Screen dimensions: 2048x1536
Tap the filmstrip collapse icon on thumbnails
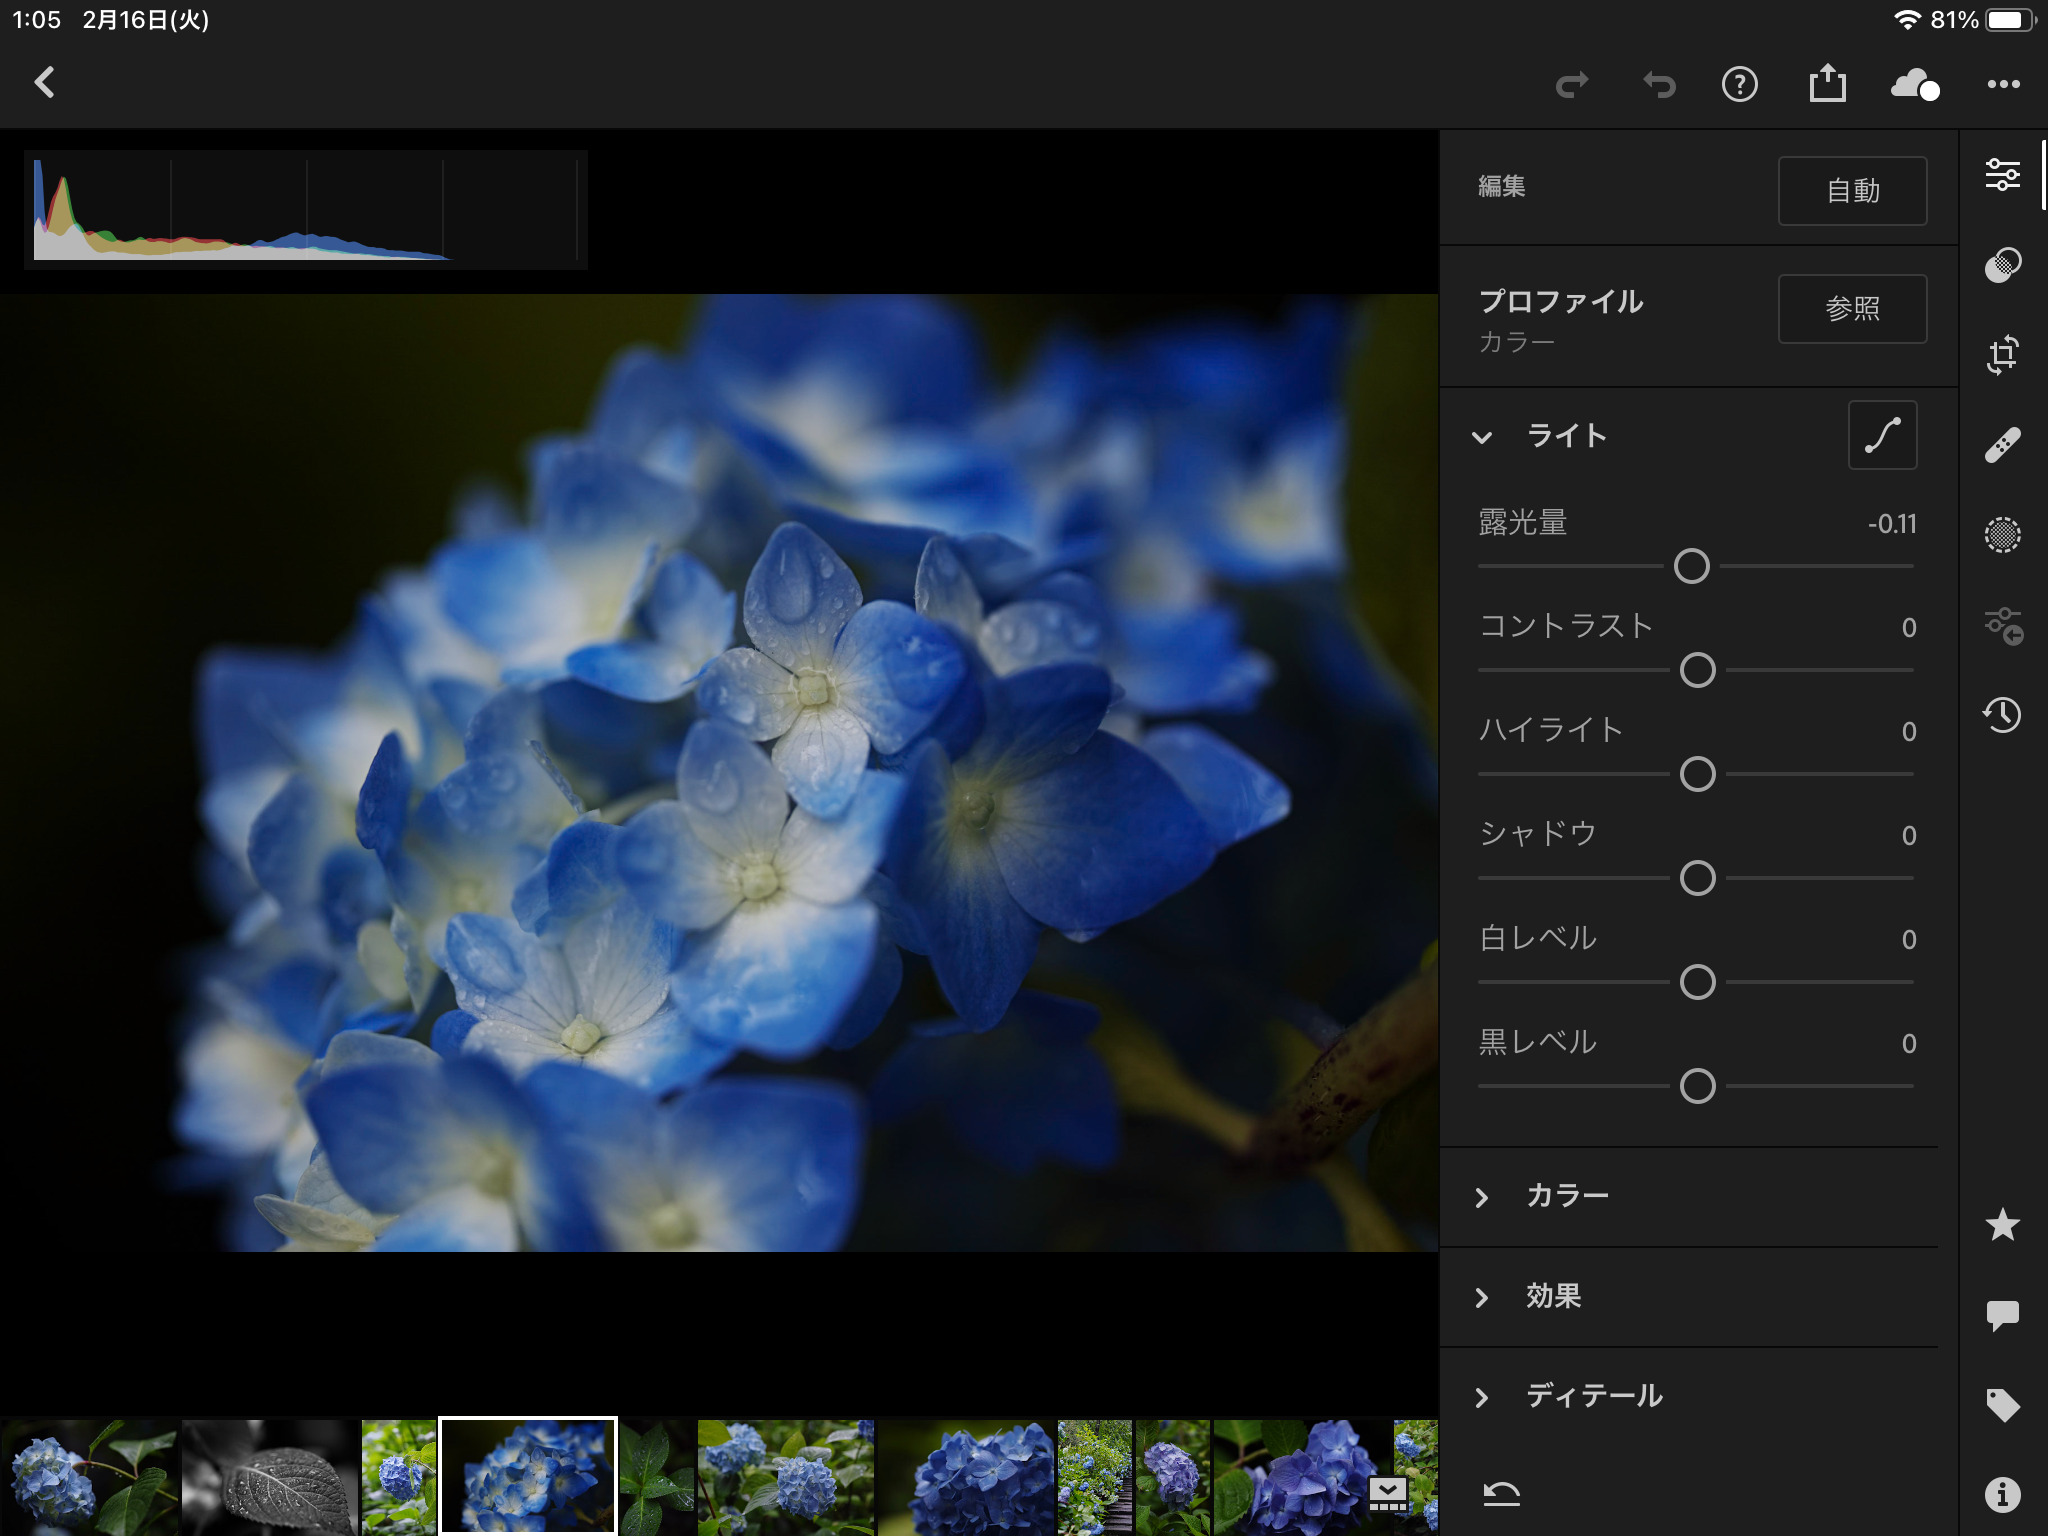point(1388,1494)
